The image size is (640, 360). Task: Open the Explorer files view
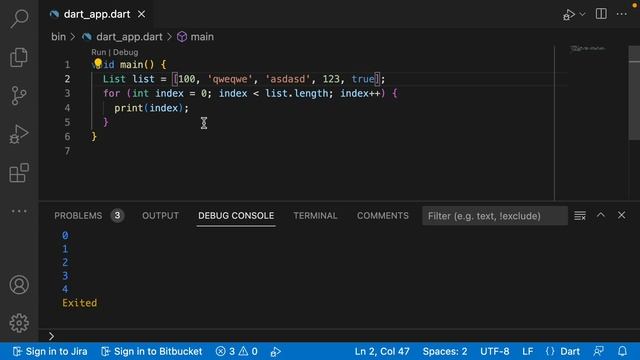click(19, 57)
